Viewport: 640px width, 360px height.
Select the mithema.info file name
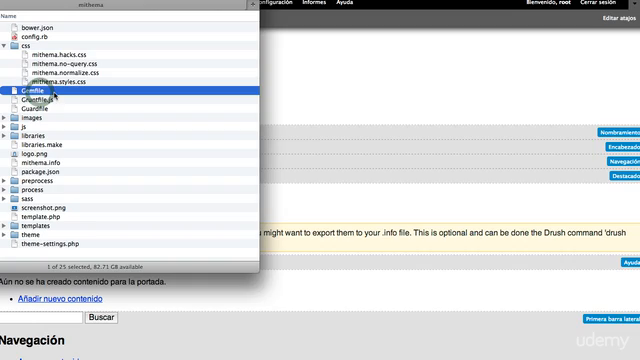pyautogui.click(x=41, y=163)
